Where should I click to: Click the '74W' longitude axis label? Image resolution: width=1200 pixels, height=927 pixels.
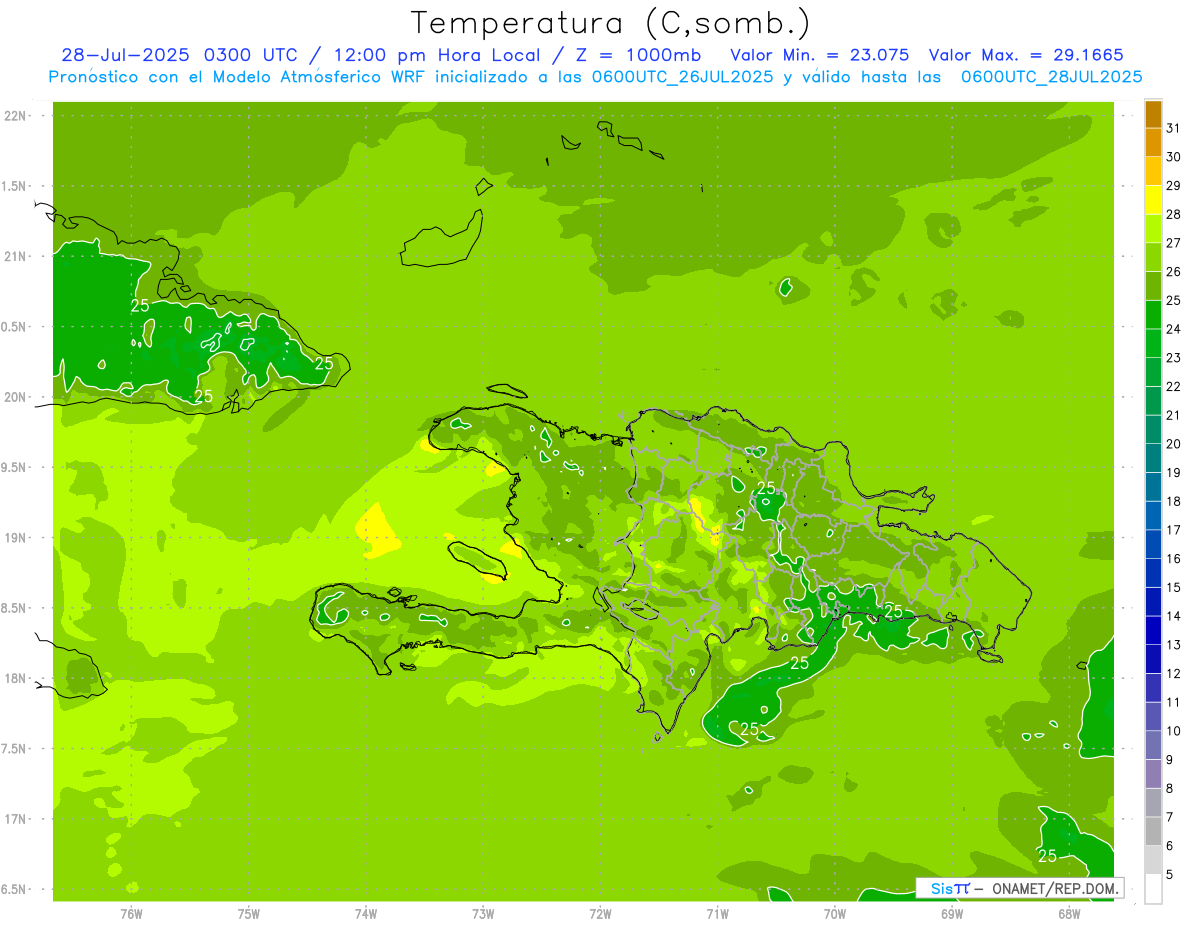[x=365, y=914]
